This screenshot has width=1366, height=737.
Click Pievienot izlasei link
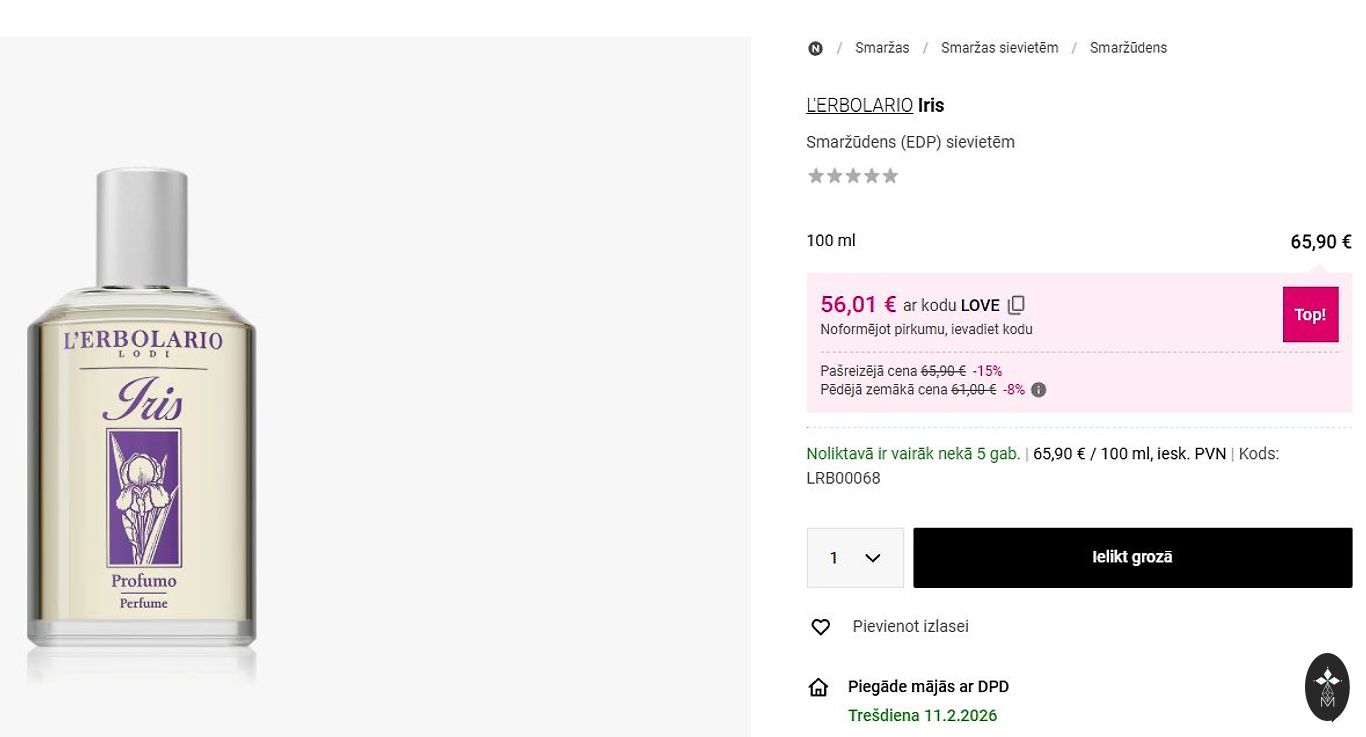point(910,627)
